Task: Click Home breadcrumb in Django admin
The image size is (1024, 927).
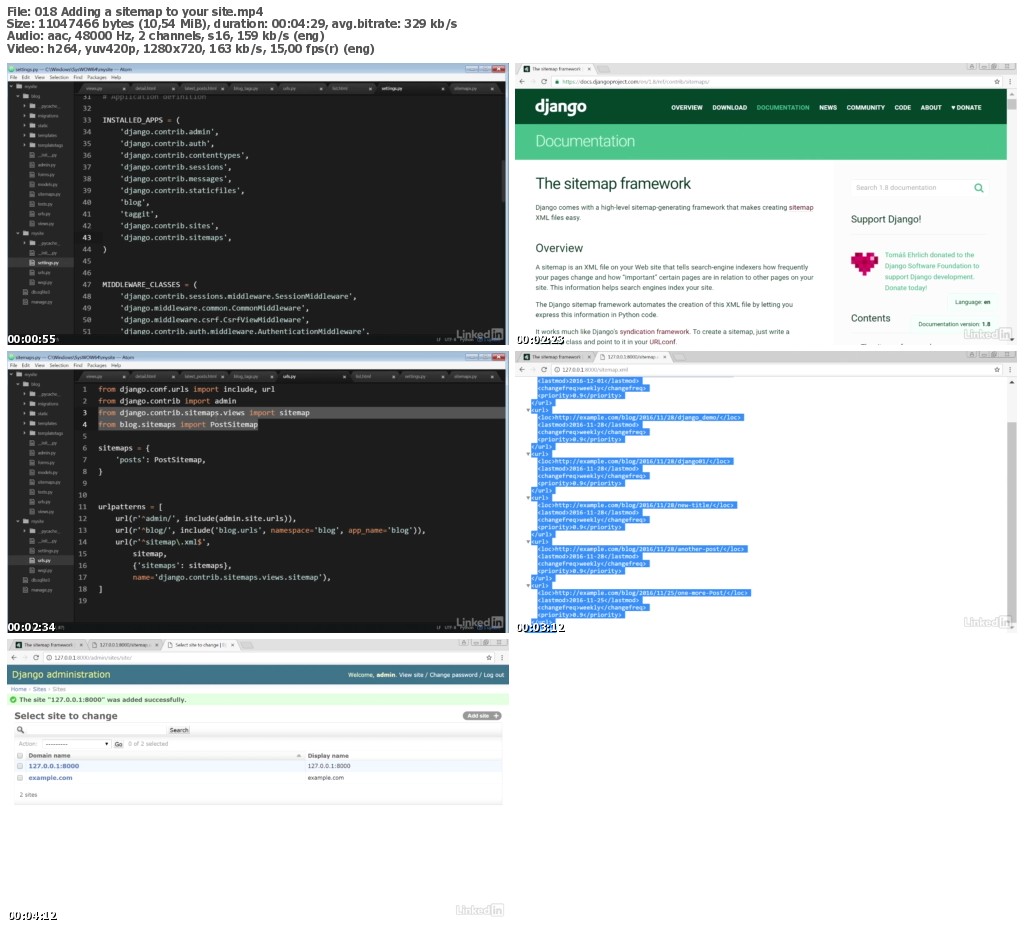Action: 18,689
